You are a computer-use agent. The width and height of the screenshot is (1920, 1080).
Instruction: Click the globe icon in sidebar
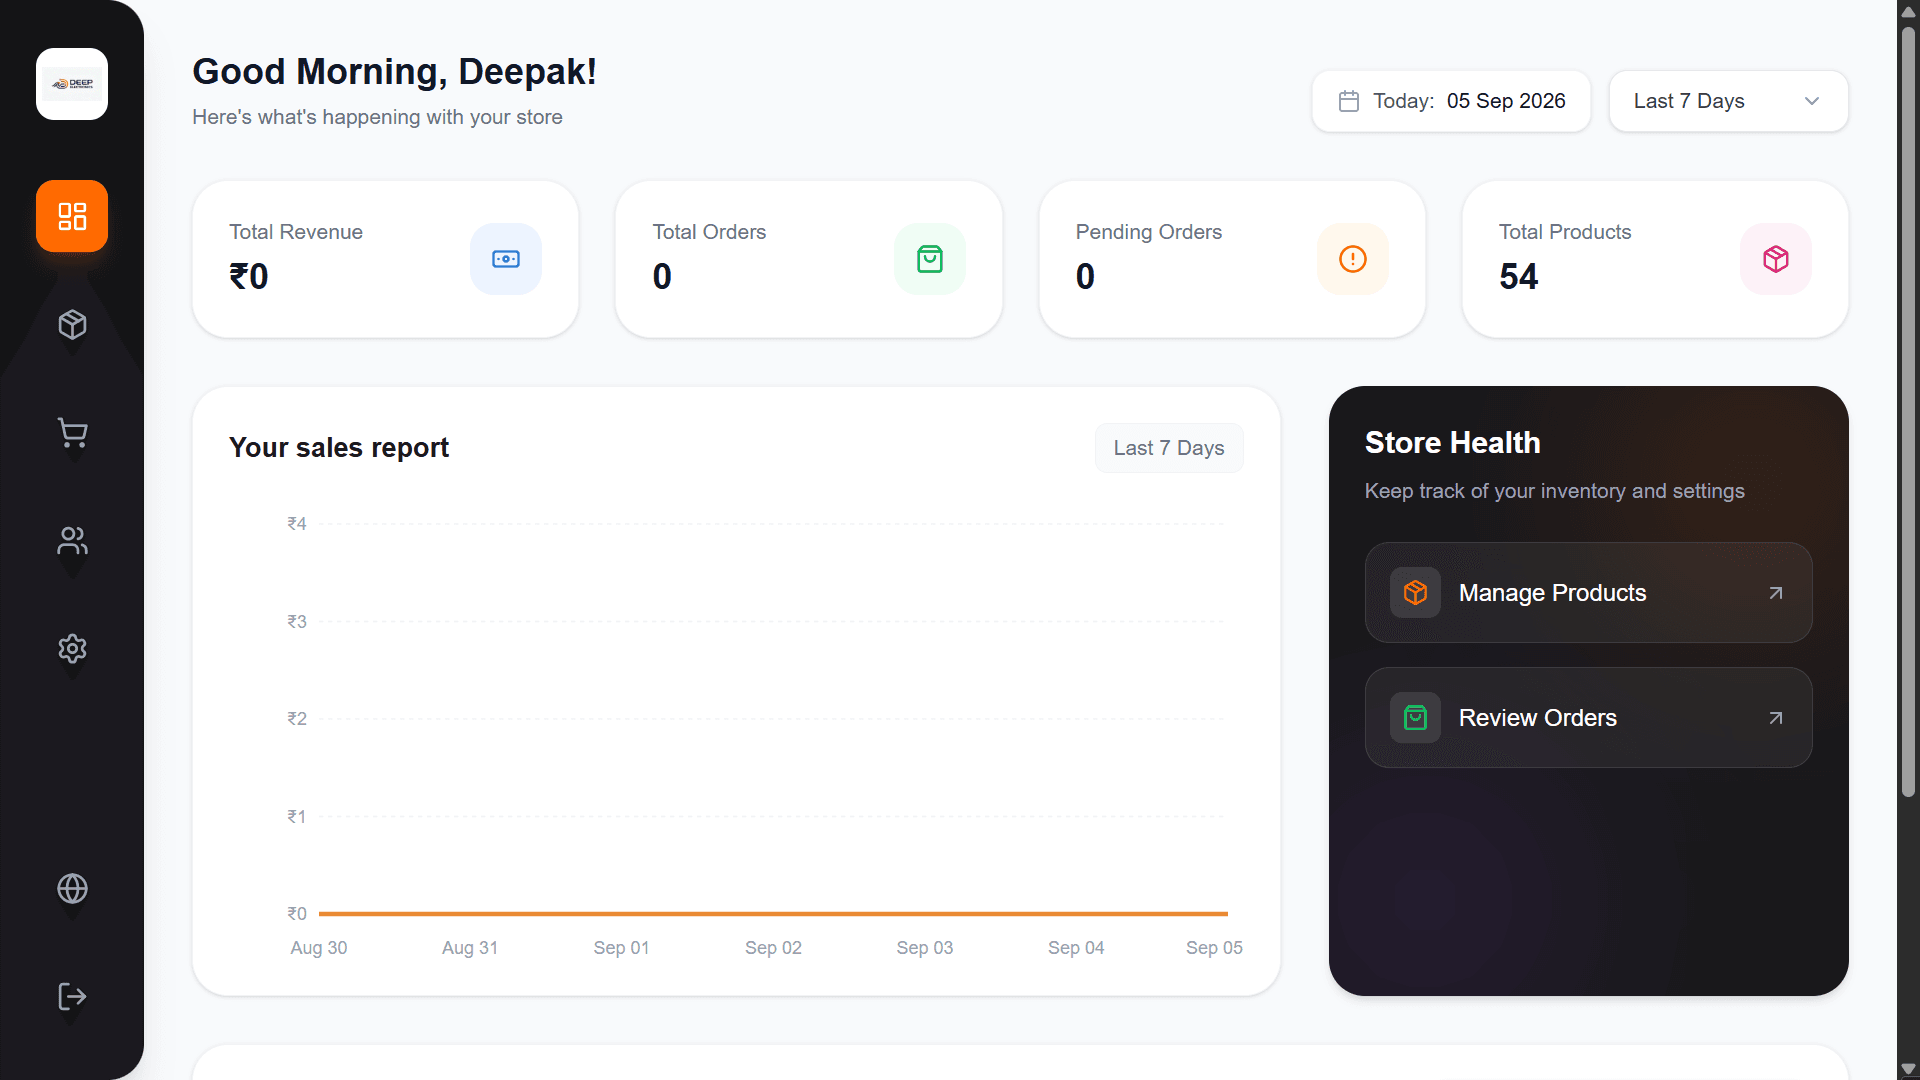(x=72, y=888)
